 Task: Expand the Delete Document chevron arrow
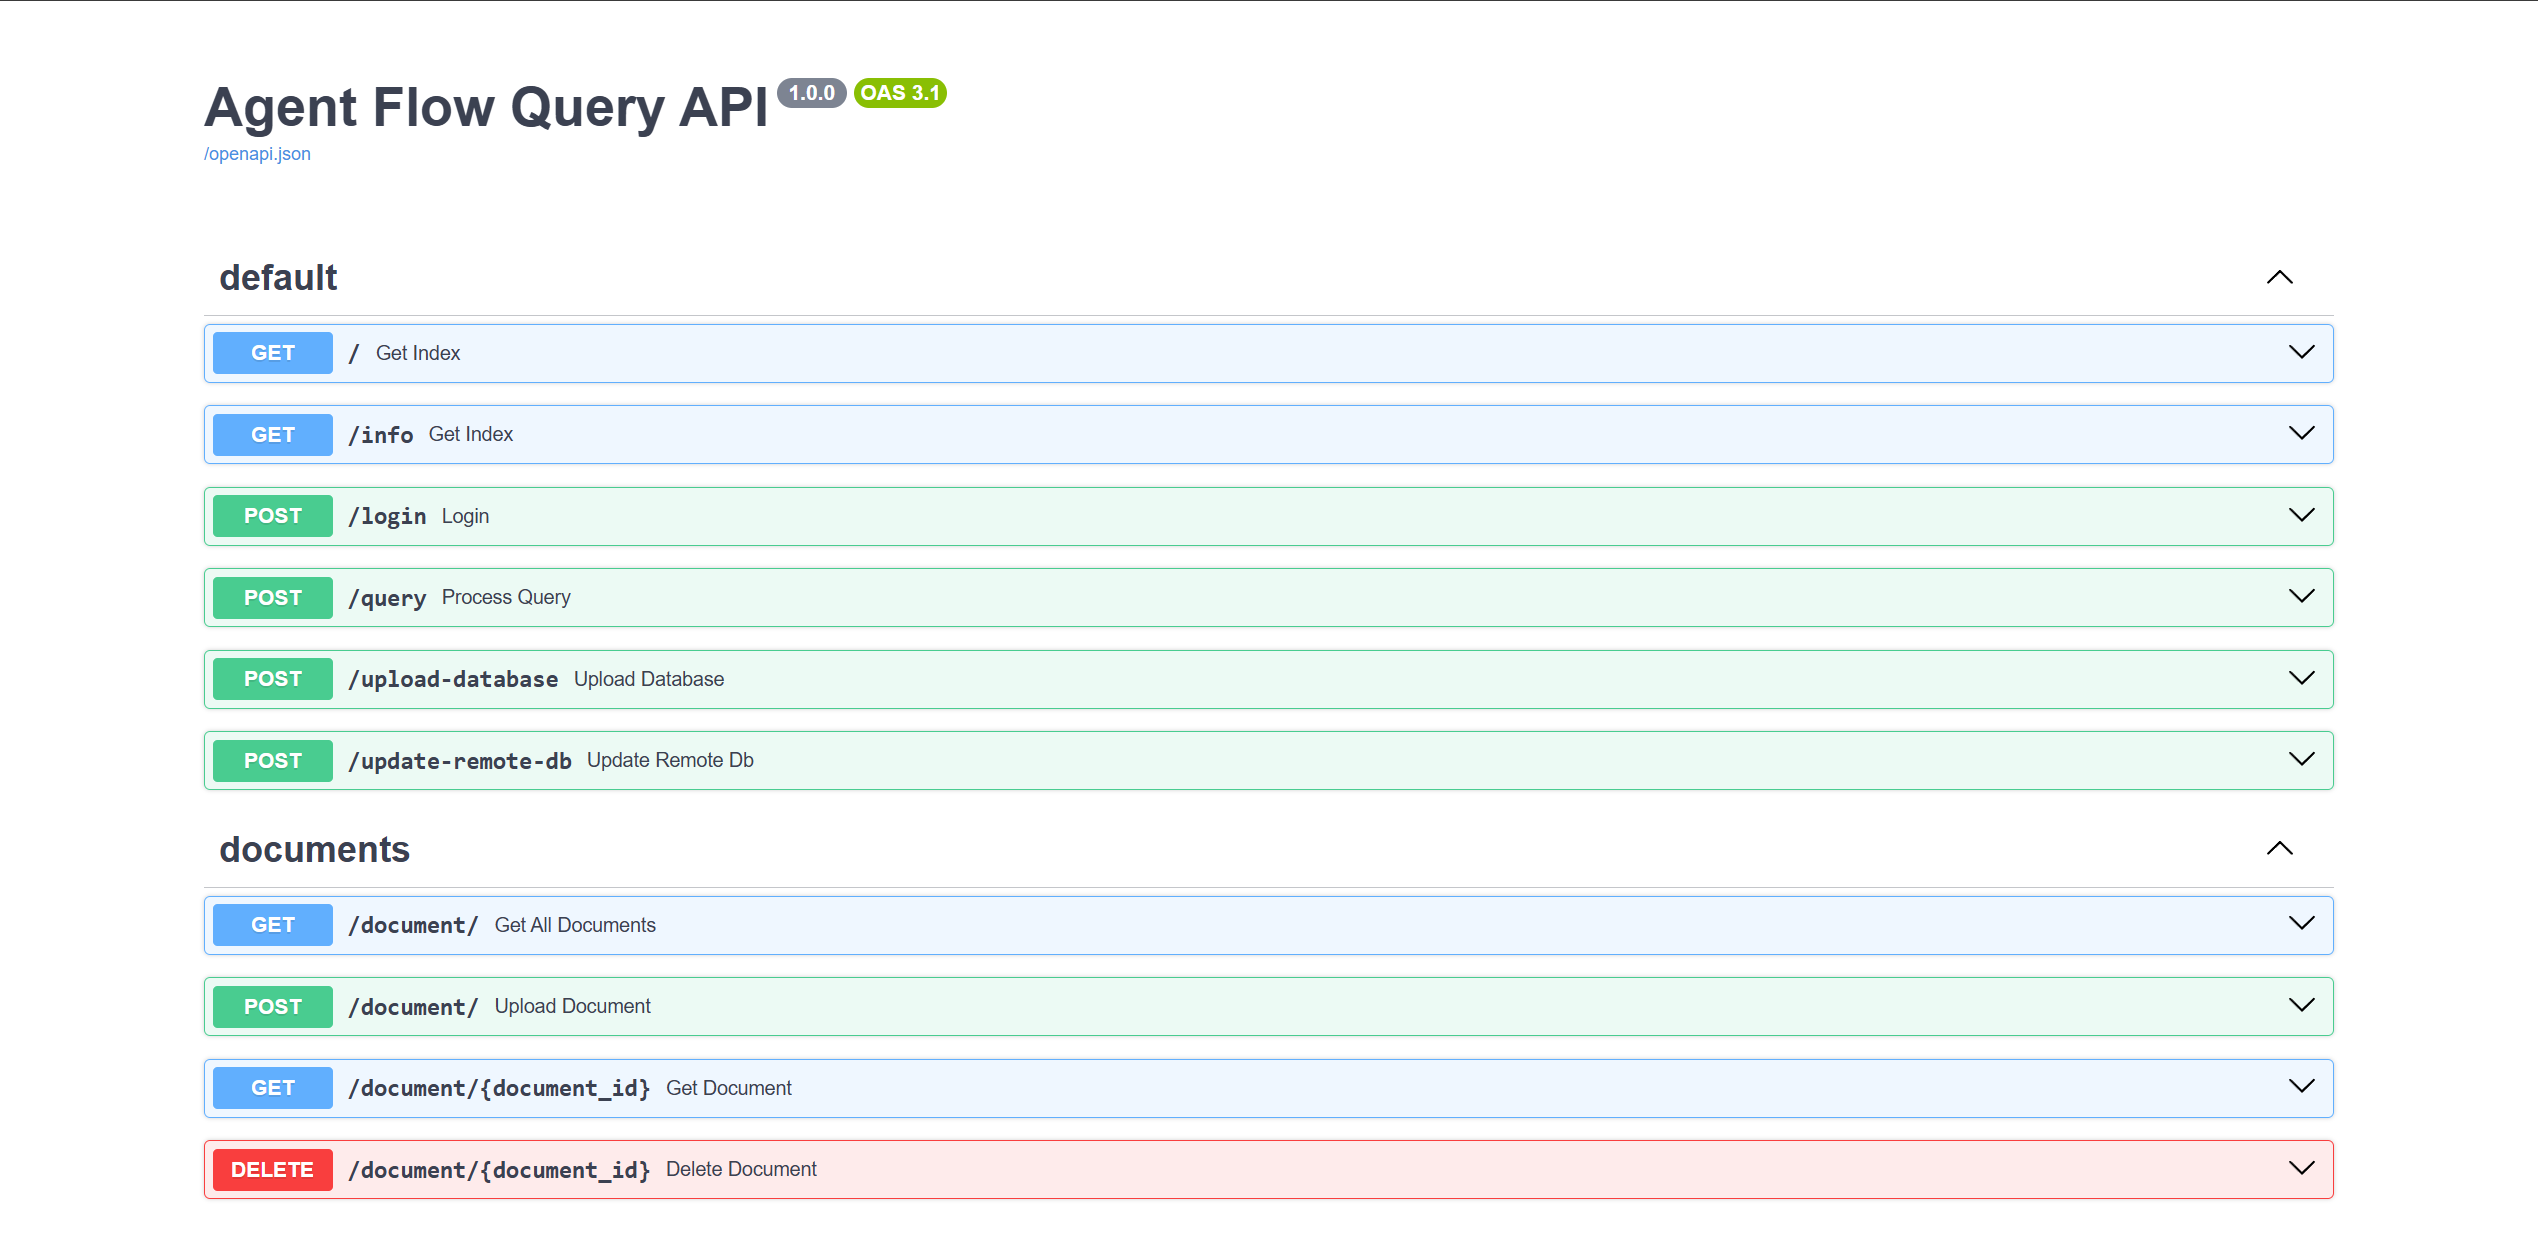click(x=2301, y=1168)
